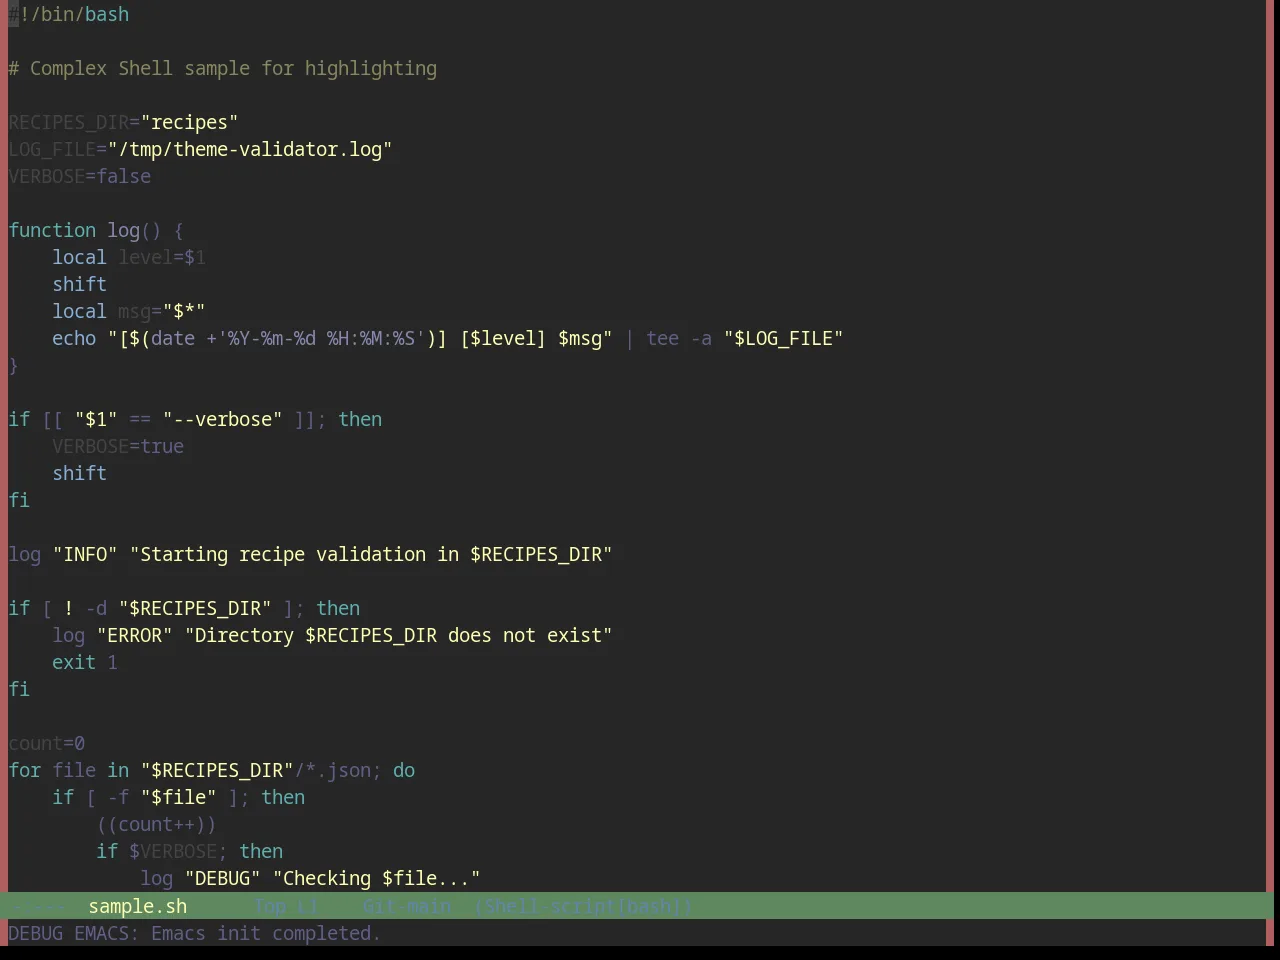Click the closing brace of the log function
1280x960 pixels.
click(14, 366)
